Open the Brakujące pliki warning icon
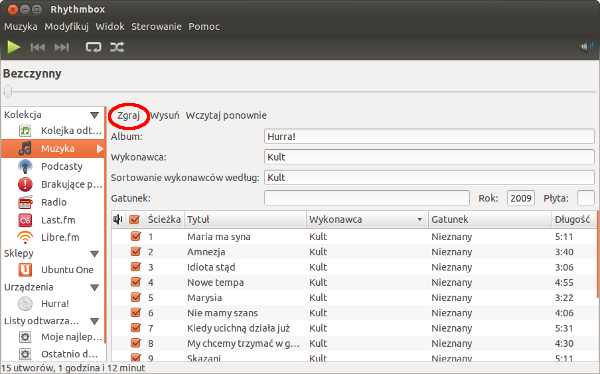The width and height of the screenshot is (600, 374). pos(25,185)
